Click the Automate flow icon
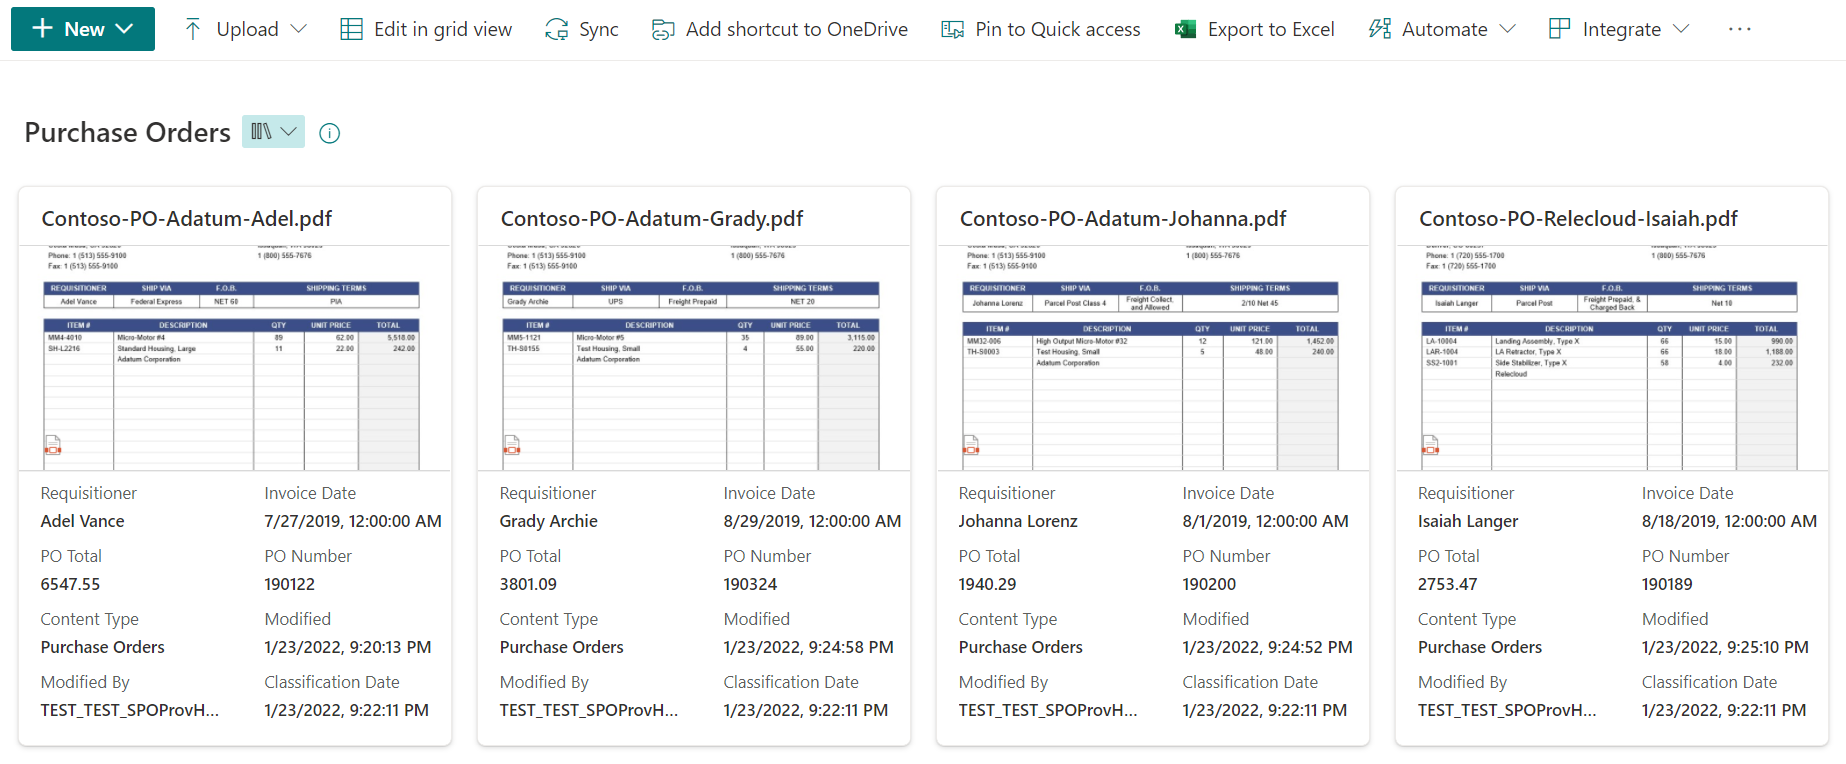The height and width of the screenshot is (764, 1846). (x=1380, y=29)
